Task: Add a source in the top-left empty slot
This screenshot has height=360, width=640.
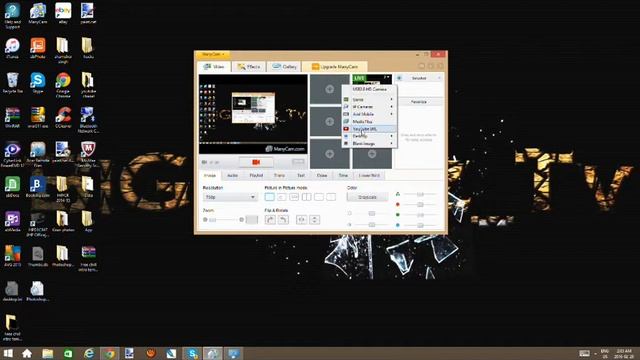Action: pos(329,89)
